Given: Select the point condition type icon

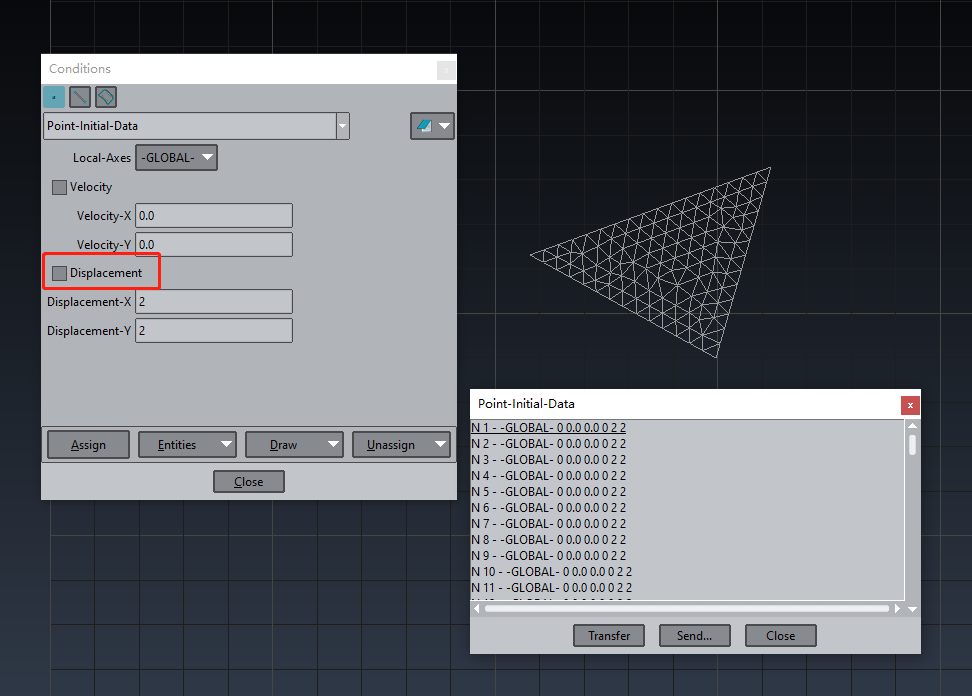Looking at the screenshot, I should 54,97.
